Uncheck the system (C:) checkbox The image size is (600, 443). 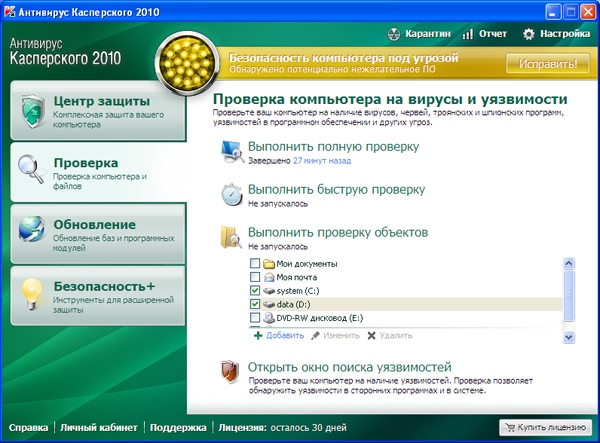coord(255,290)
